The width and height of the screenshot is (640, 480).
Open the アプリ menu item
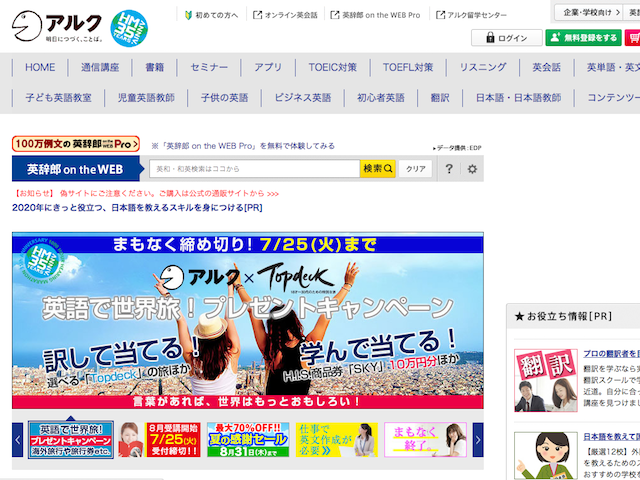point(268,67)
